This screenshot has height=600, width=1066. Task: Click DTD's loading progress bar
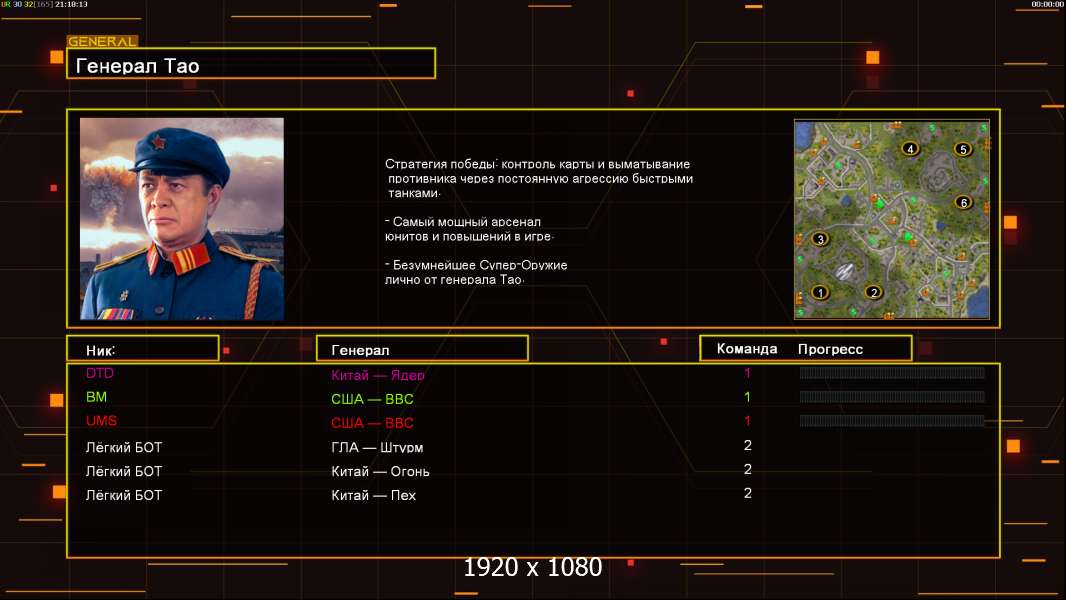tap(892, 372)
